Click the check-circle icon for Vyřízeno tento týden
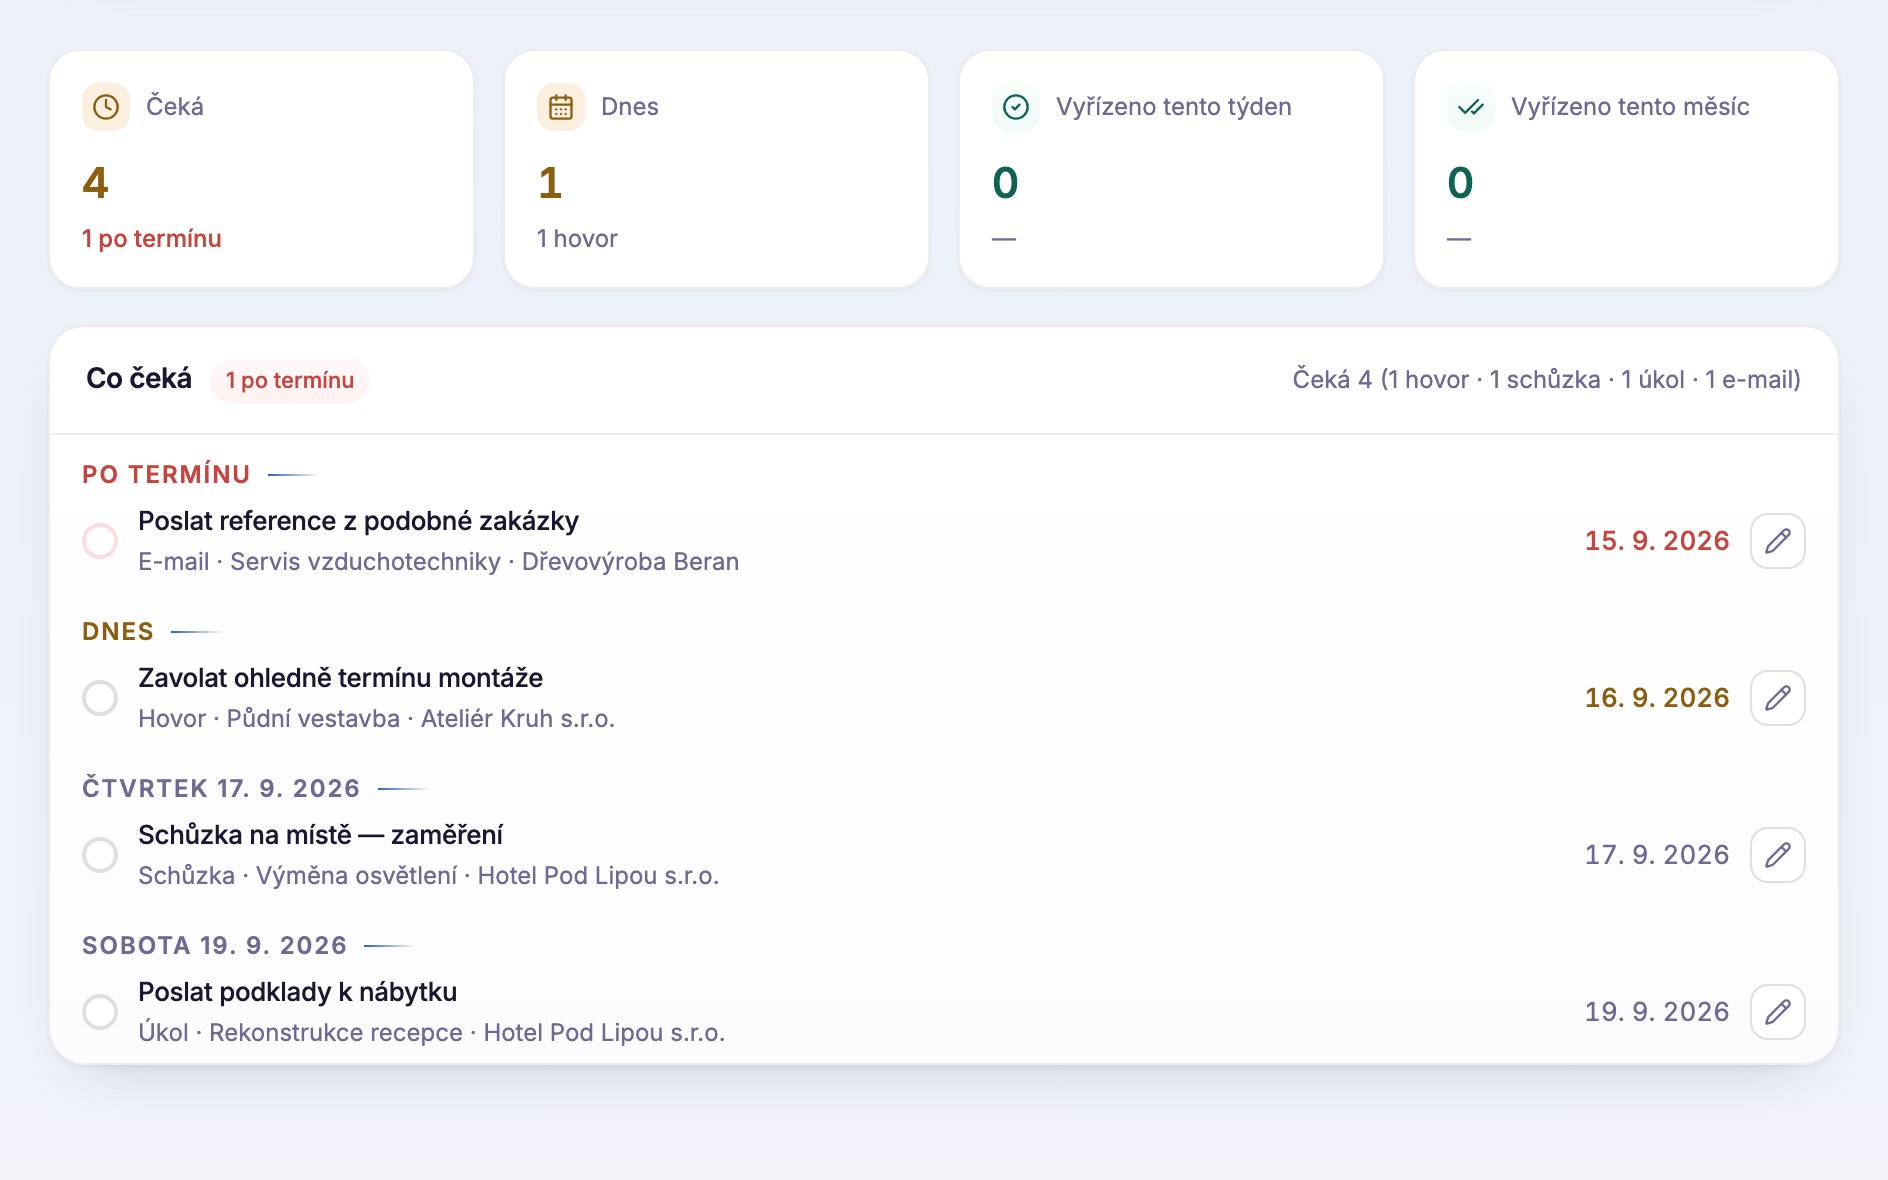The height and width of the screenshot is (1180, 1888). click(x=1016, y=107)
